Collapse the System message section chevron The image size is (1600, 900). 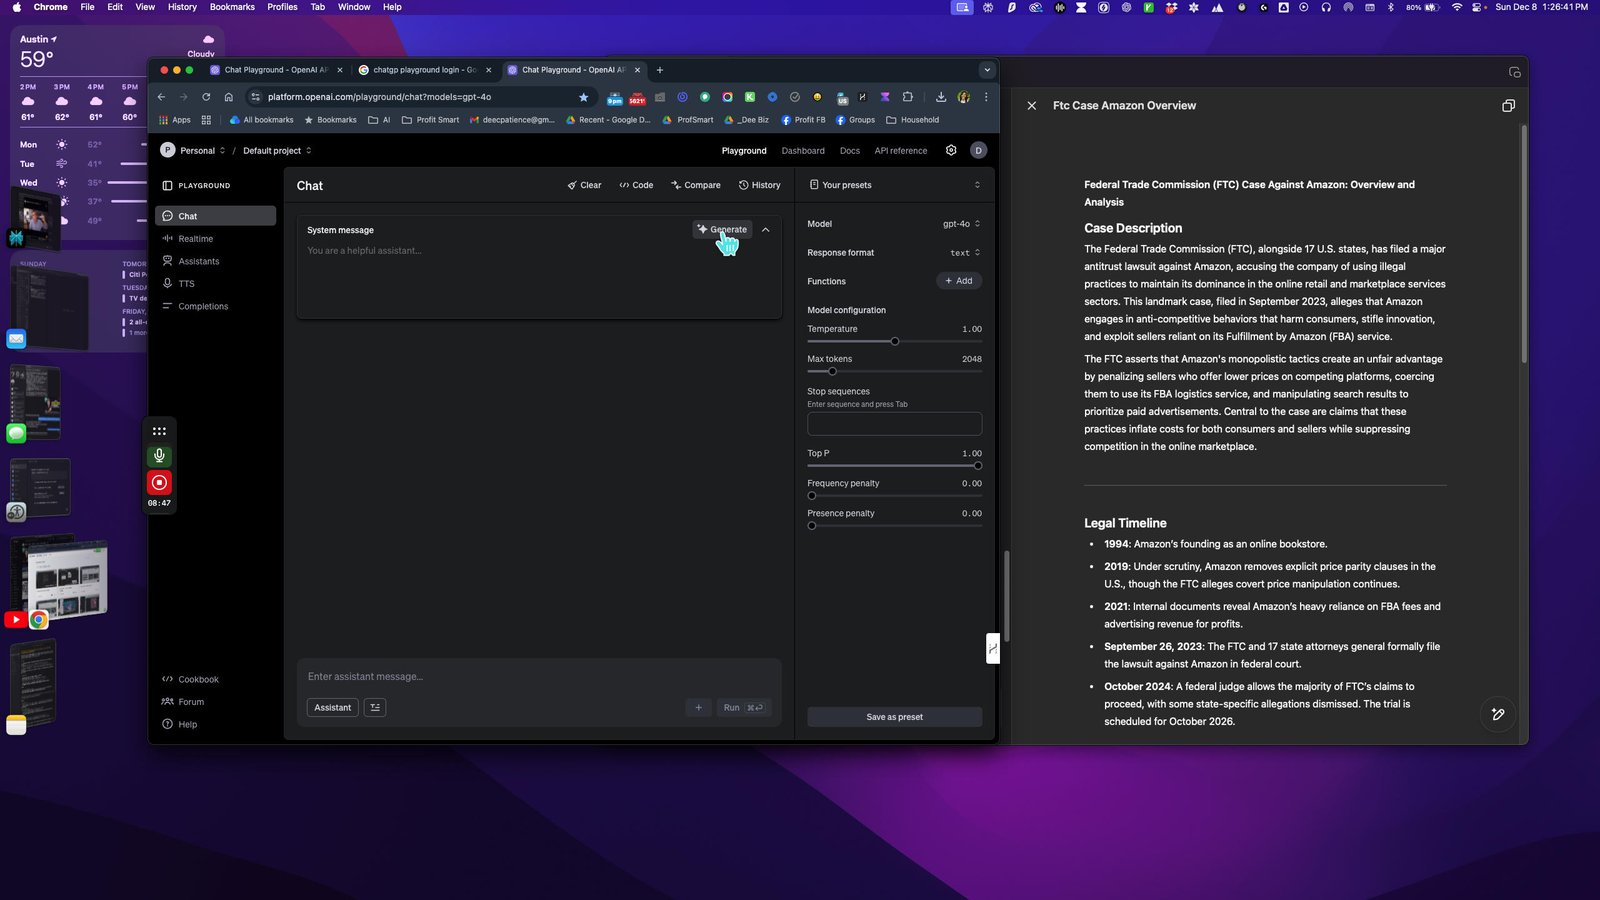[x=766, y=229]
